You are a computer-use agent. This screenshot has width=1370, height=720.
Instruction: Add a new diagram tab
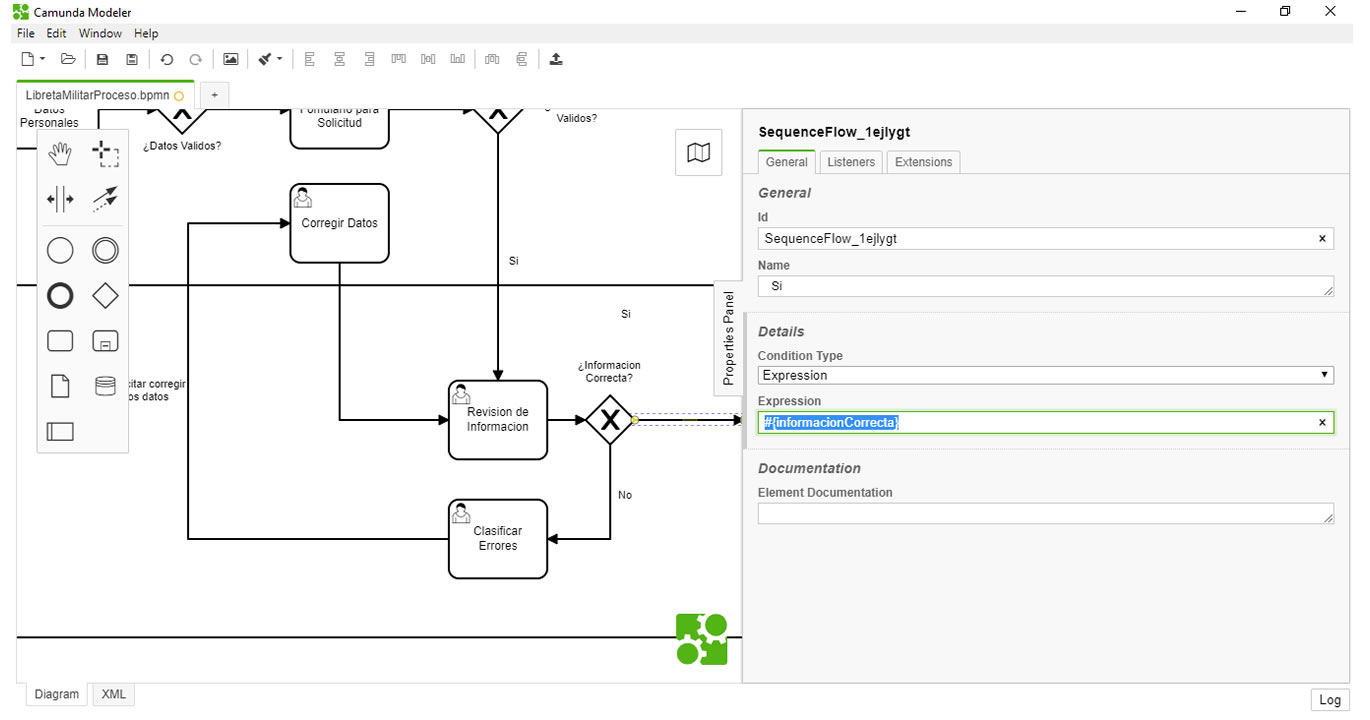(214, 95)
